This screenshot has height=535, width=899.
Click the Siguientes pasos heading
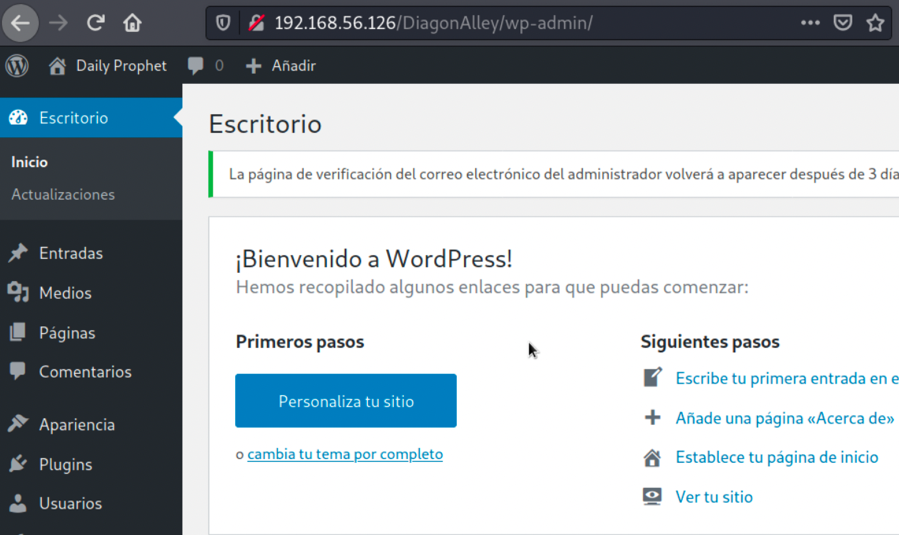[710, 342]
